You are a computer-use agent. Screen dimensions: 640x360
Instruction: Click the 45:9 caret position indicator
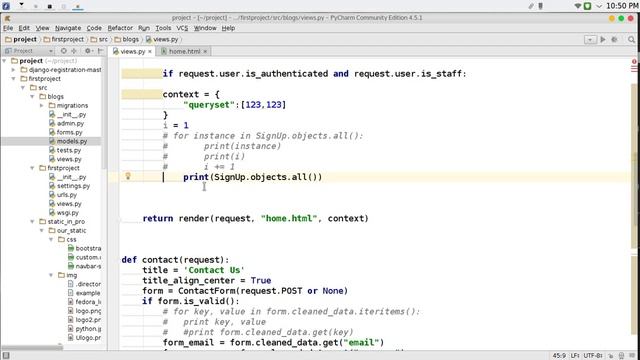point(559,356)
